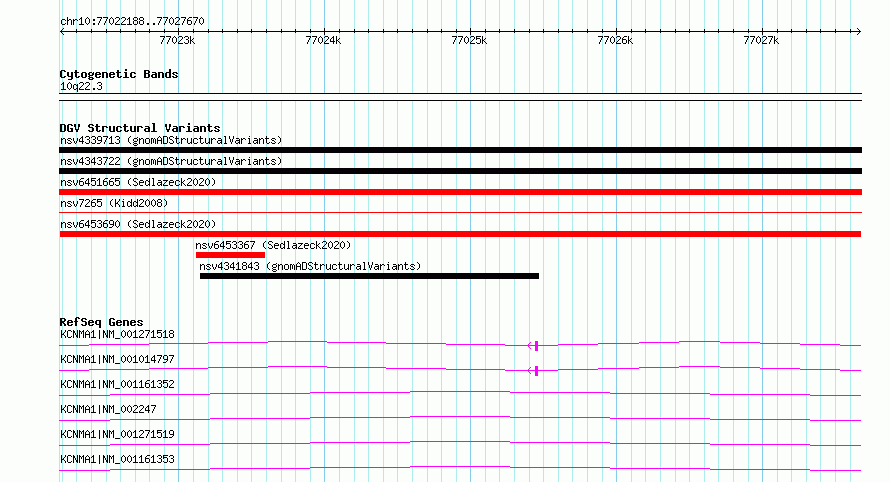Screen dimensions: 890x482
Task: Select transcript KCNMA1|NM_001271518 label
Action: pos(117,334)
